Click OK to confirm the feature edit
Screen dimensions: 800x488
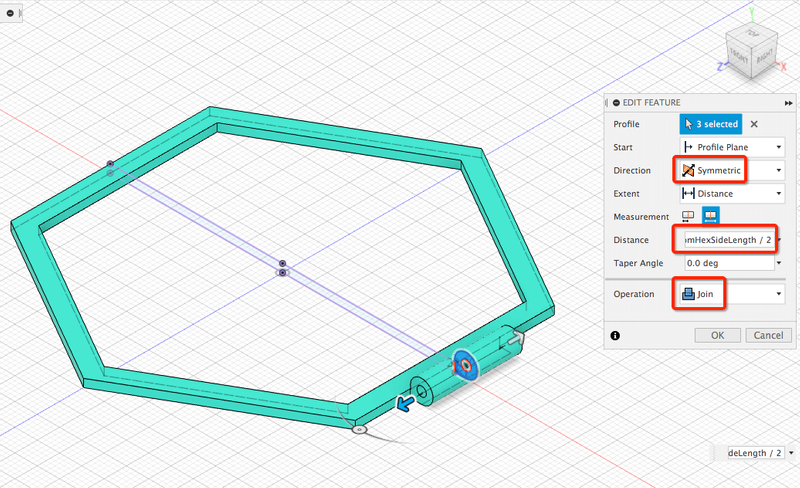tap(717, 335)
